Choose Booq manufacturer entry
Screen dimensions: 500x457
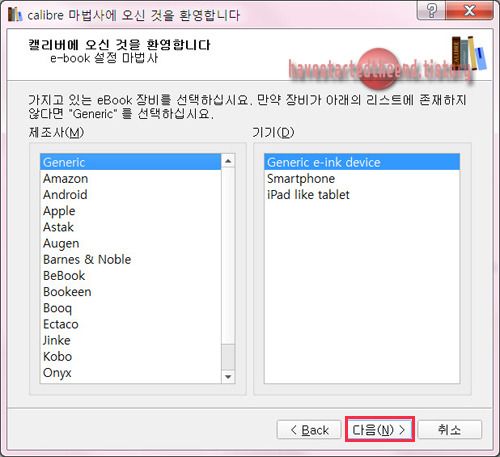pos(130,308)
